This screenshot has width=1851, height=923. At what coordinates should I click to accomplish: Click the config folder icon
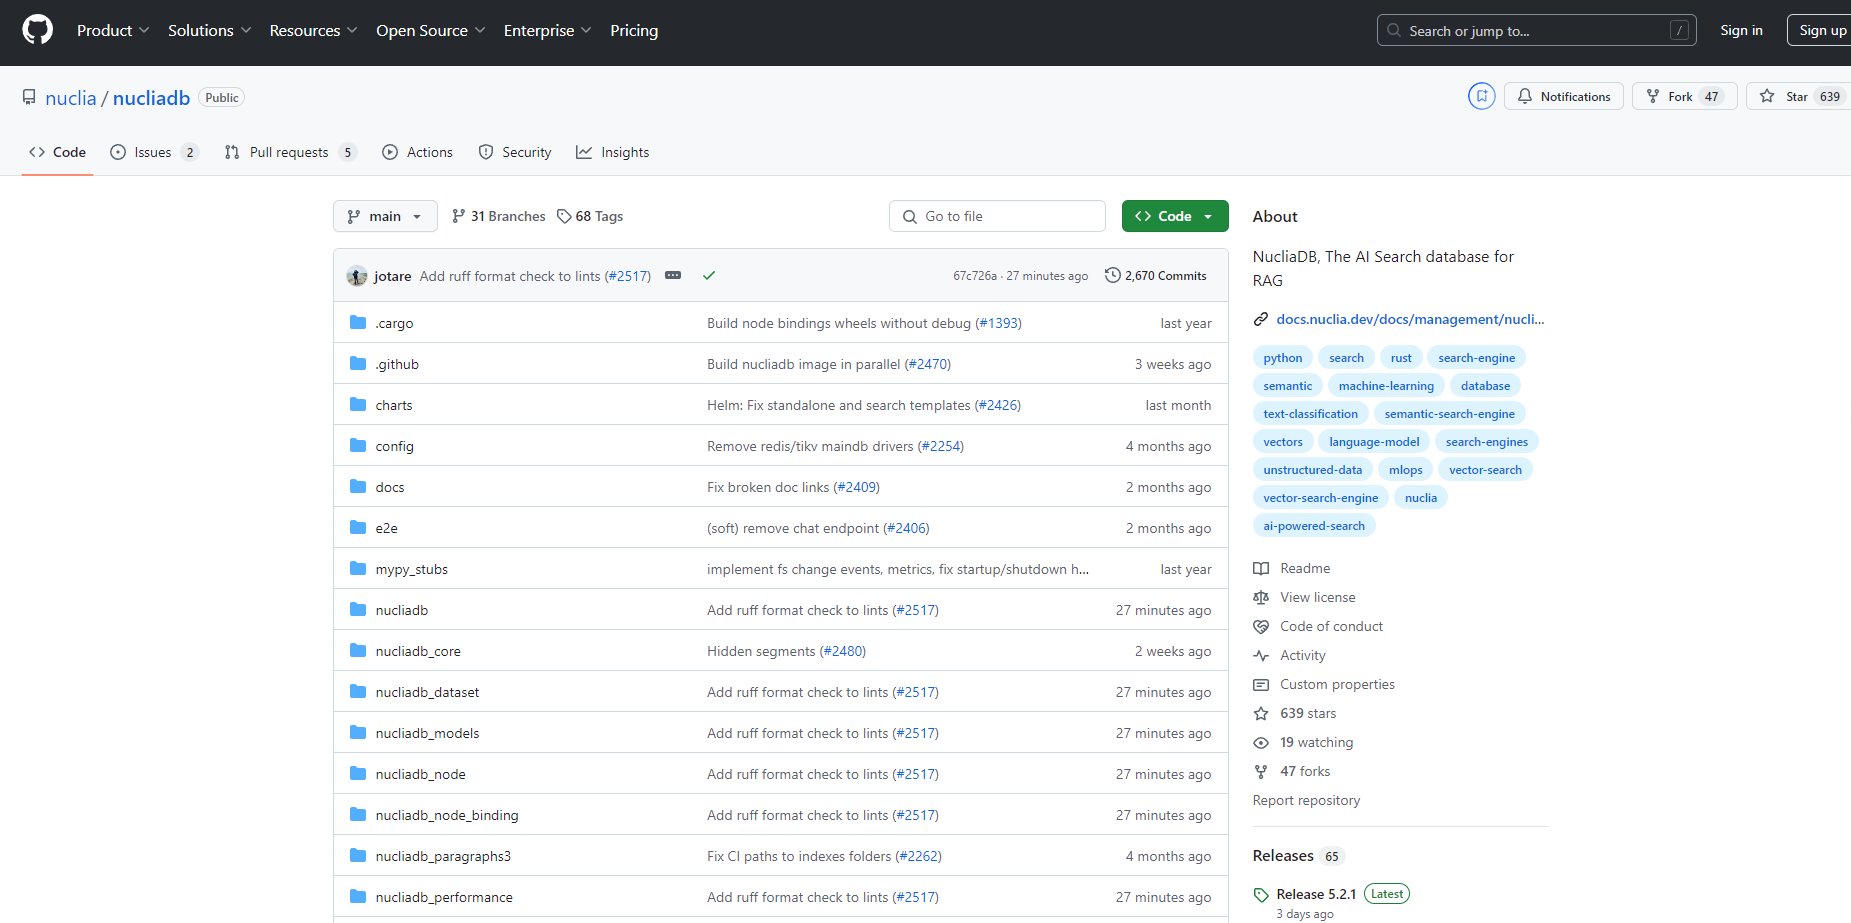coord(358,445)
